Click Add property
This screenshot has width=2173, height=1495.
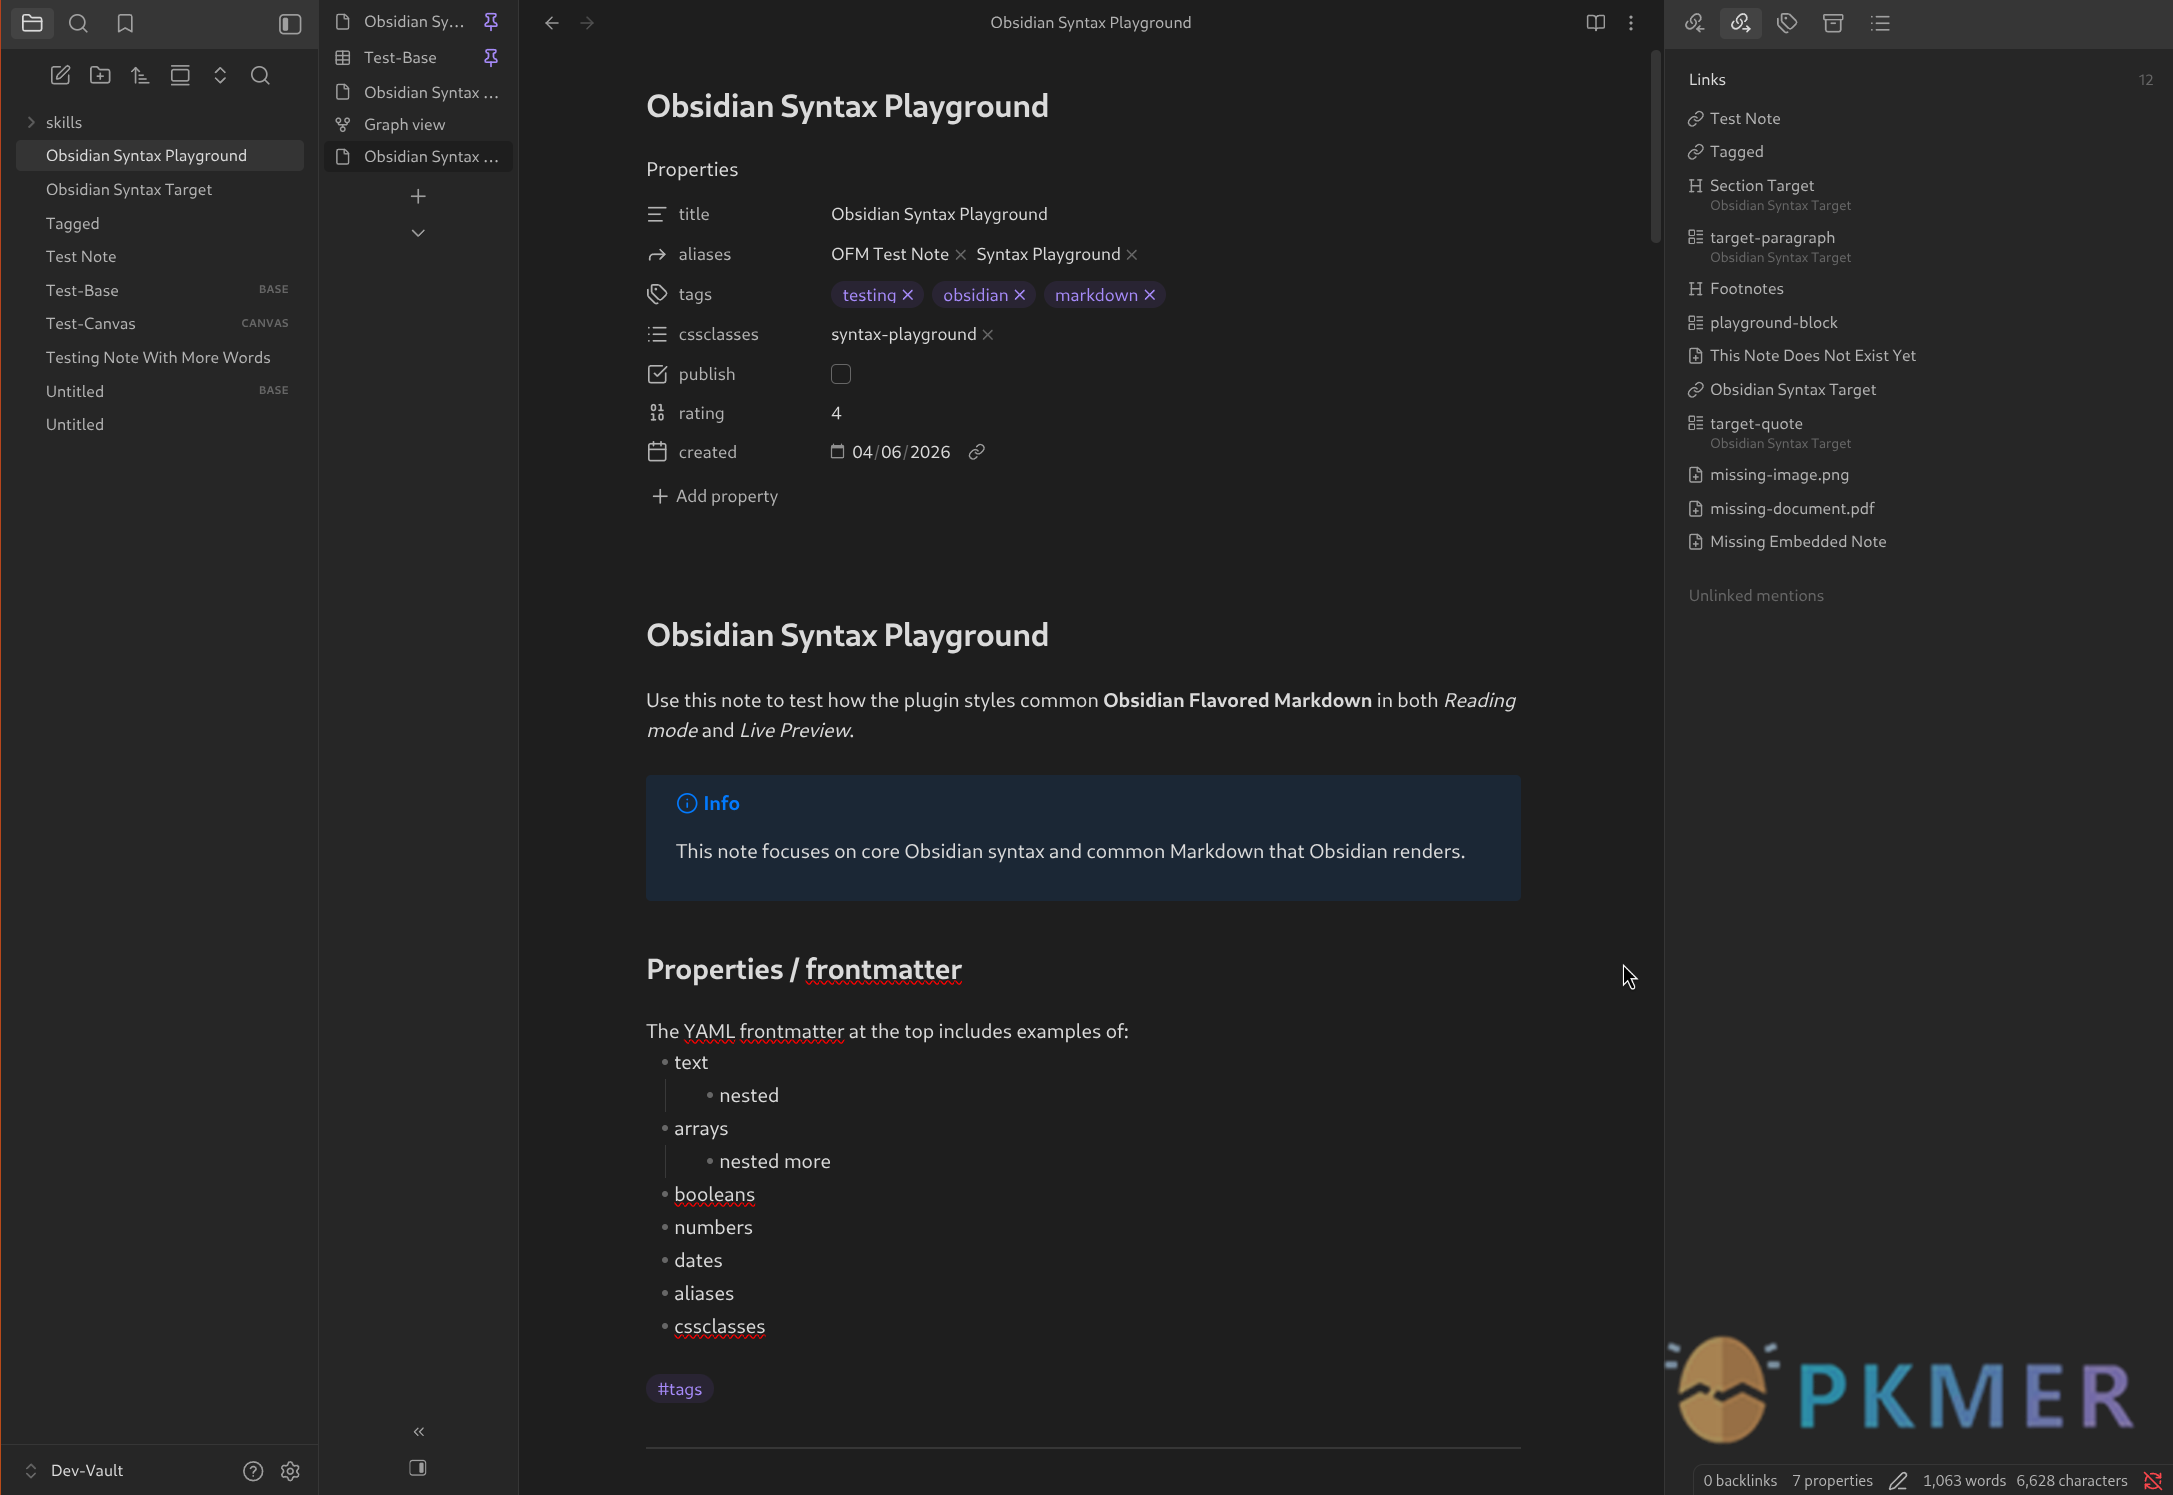(714, 496)
